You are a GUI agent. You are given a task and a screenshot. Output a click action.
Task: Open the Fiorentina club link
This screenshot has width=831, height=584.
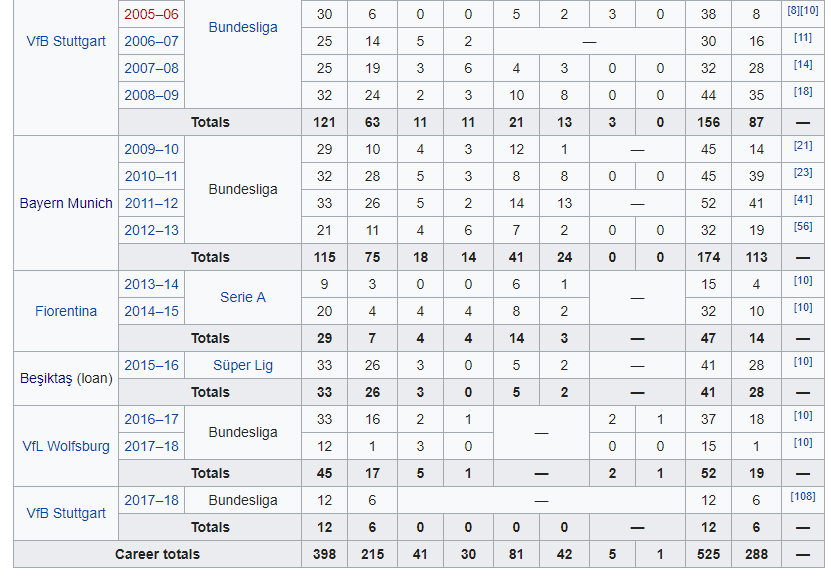66,311
